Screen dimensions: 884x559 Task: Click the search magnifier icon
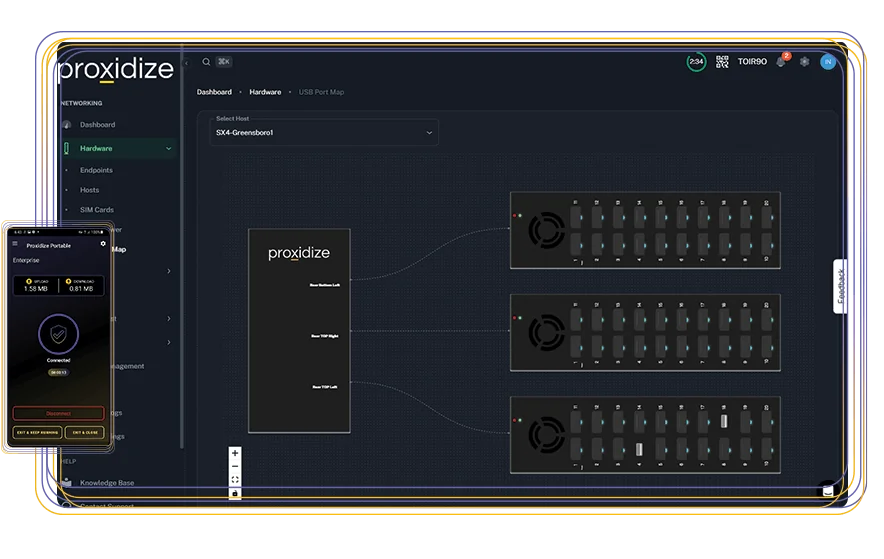click(x=206, y=61)
